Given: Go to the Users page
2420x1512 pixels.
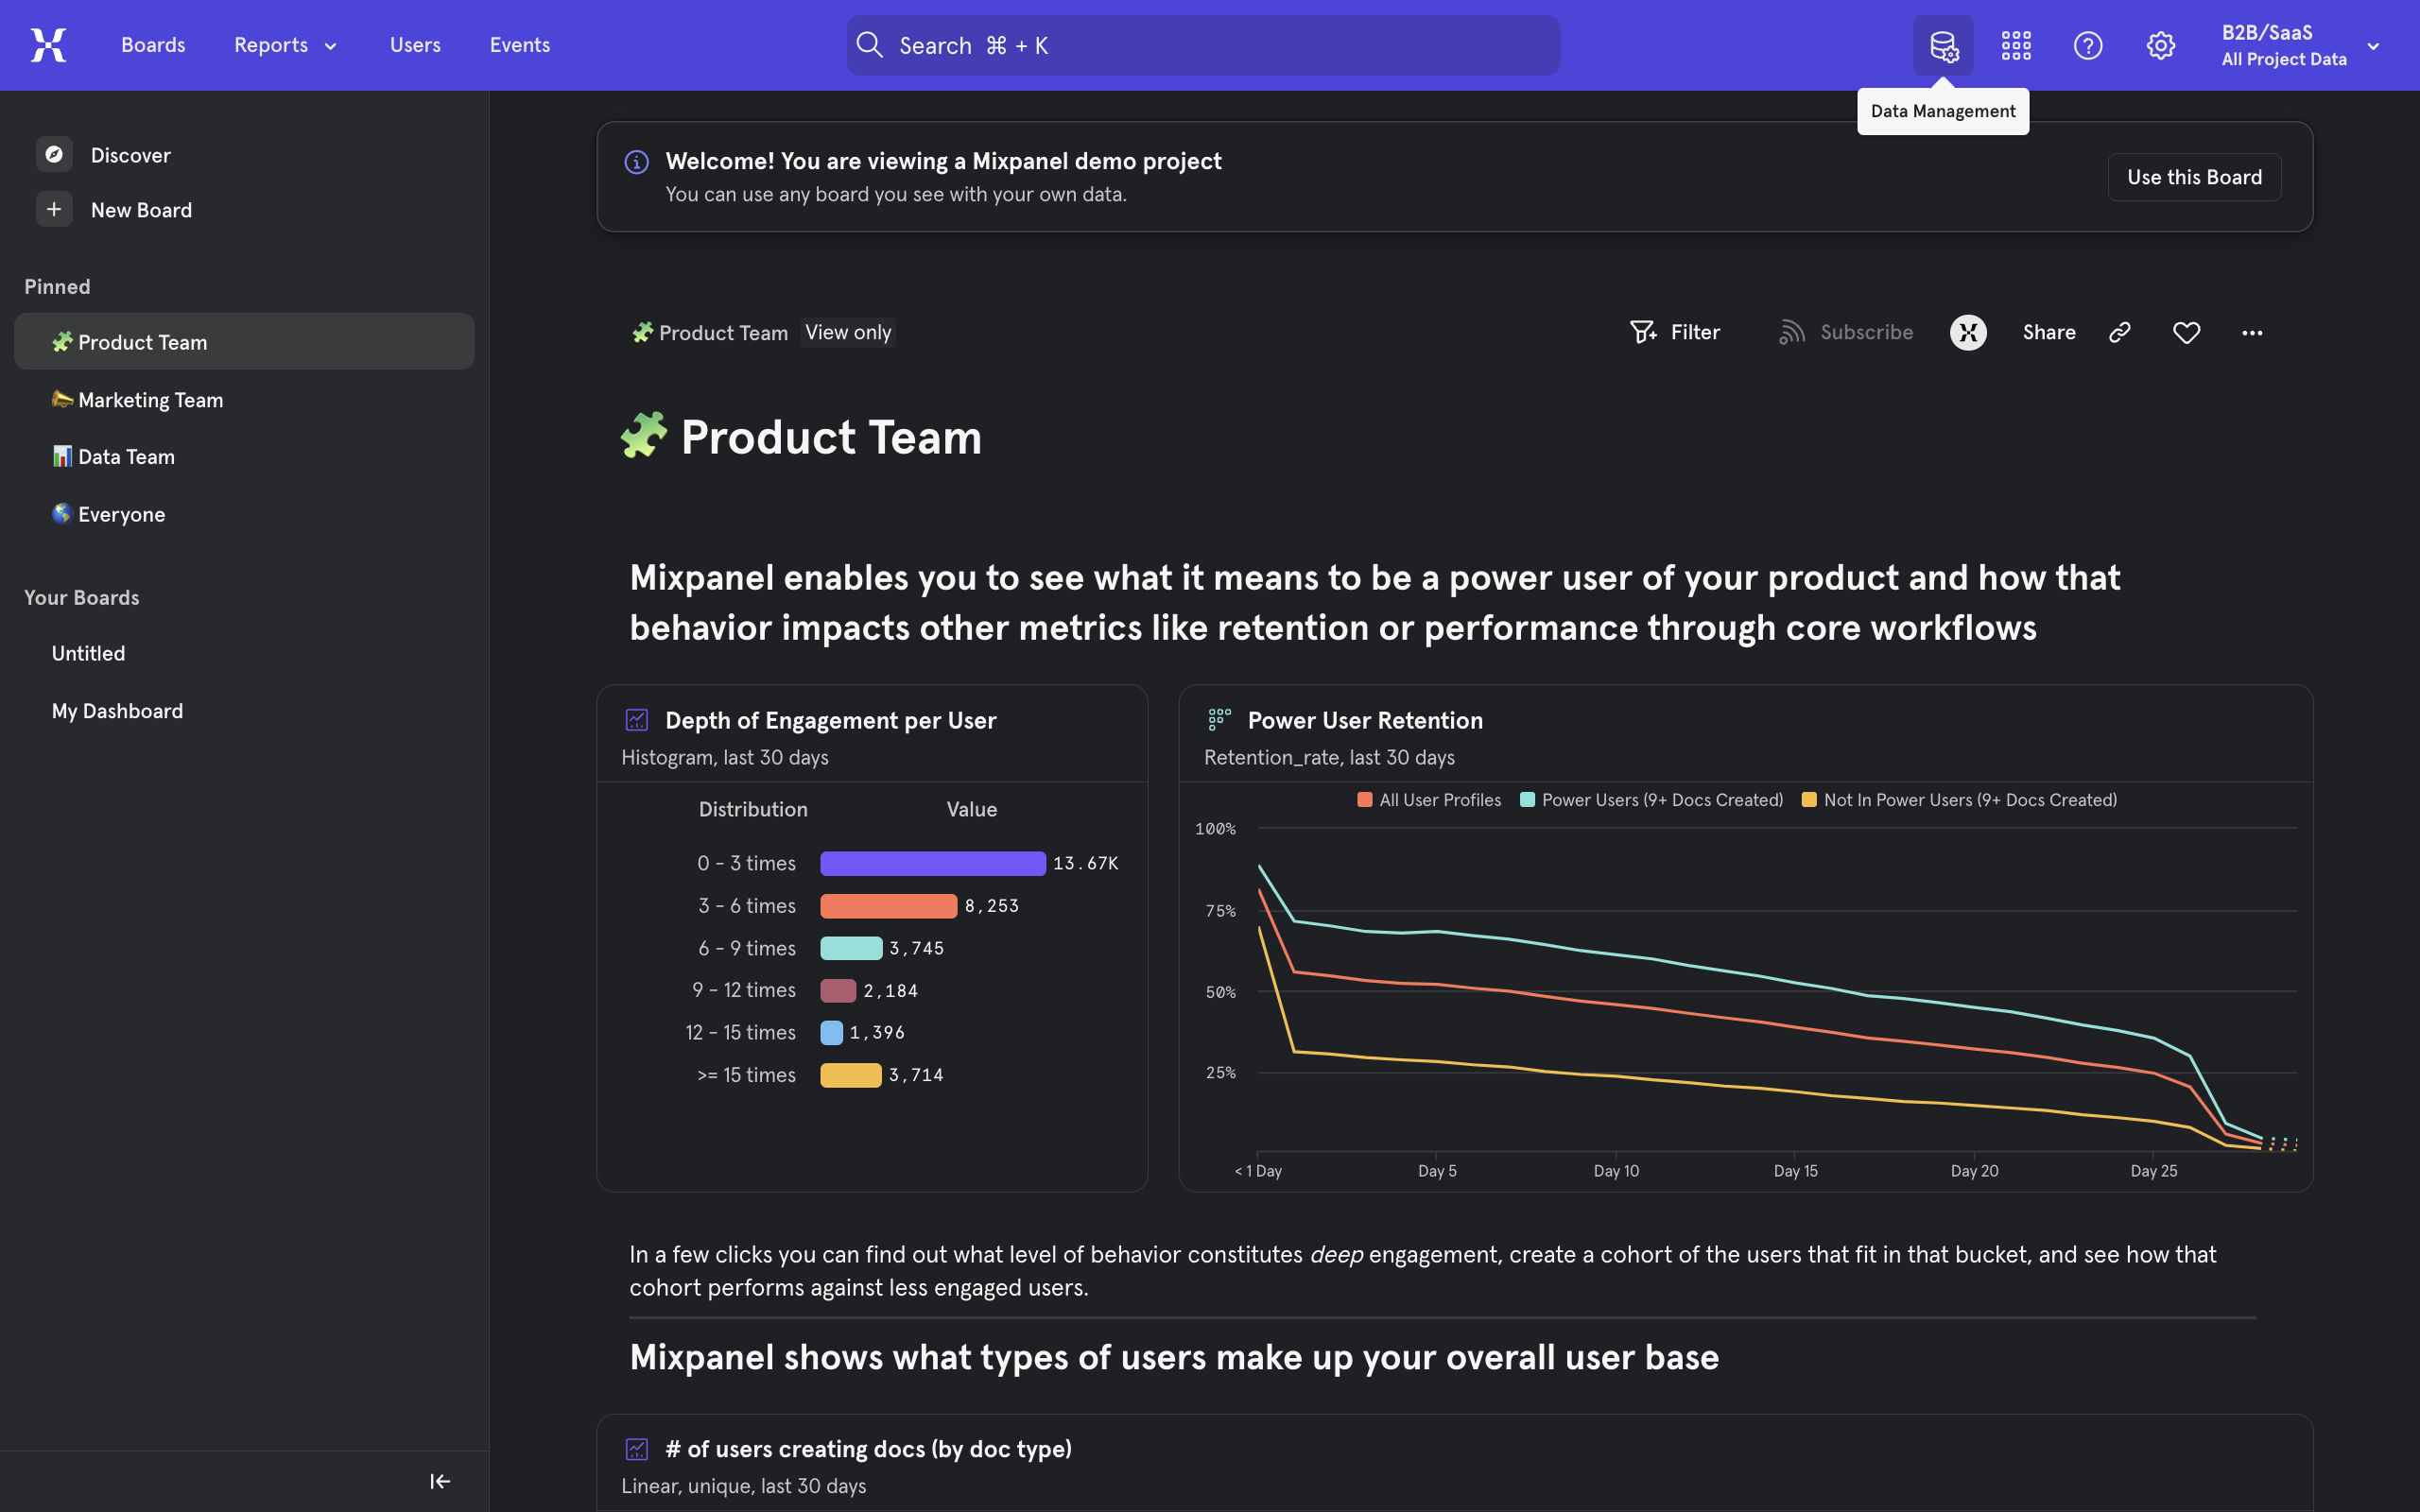Looking at the screenshot, I should 415,45.
